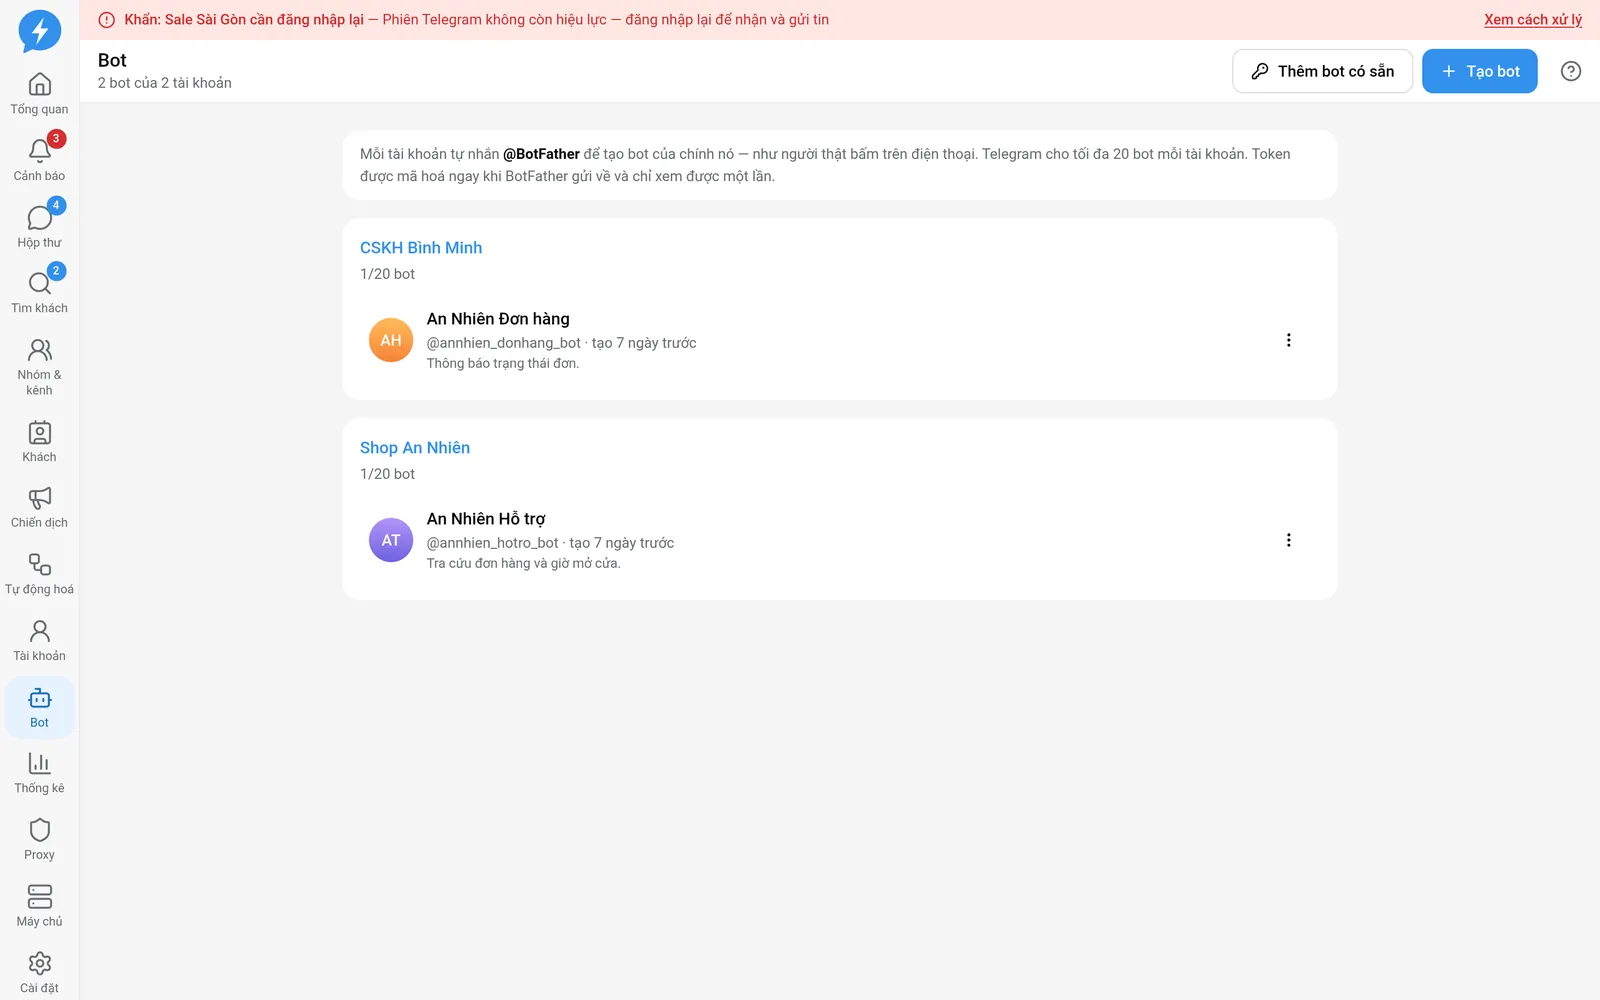The height and width of the screenshot is (1000, 1600).
Task: Open options menu for An Nhiên Đơn hàng
Action: click(1288, 340)
